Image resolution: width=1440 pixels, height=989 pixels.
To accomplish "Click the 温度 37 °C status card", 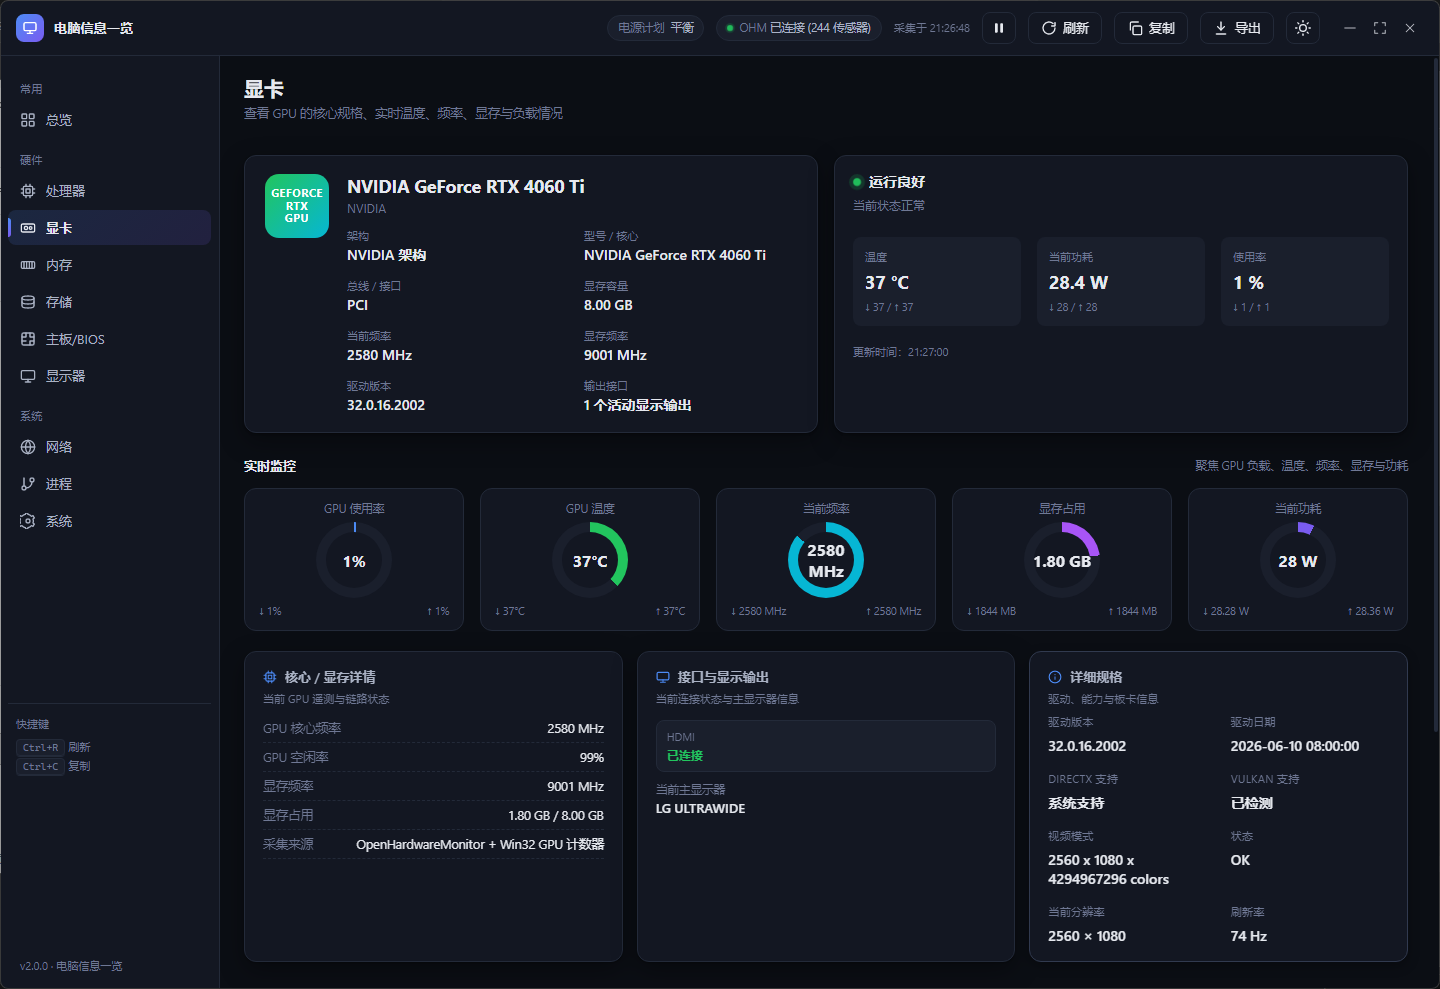I will point(937,281).
